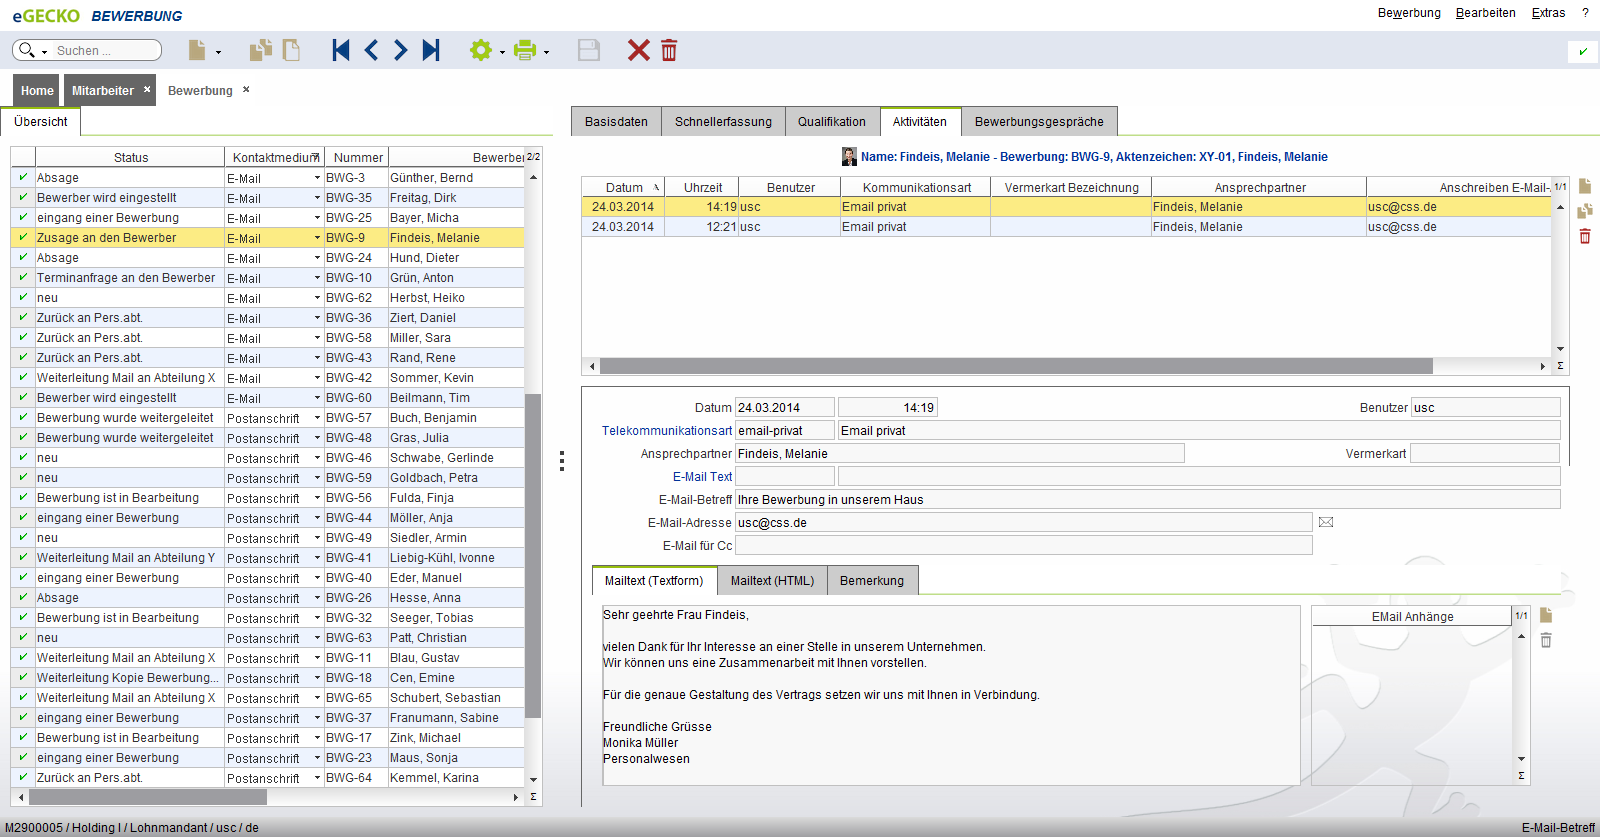
Task: Open Kontaktmedium dropdown for BWG-9
Action: tap(317, 238)
